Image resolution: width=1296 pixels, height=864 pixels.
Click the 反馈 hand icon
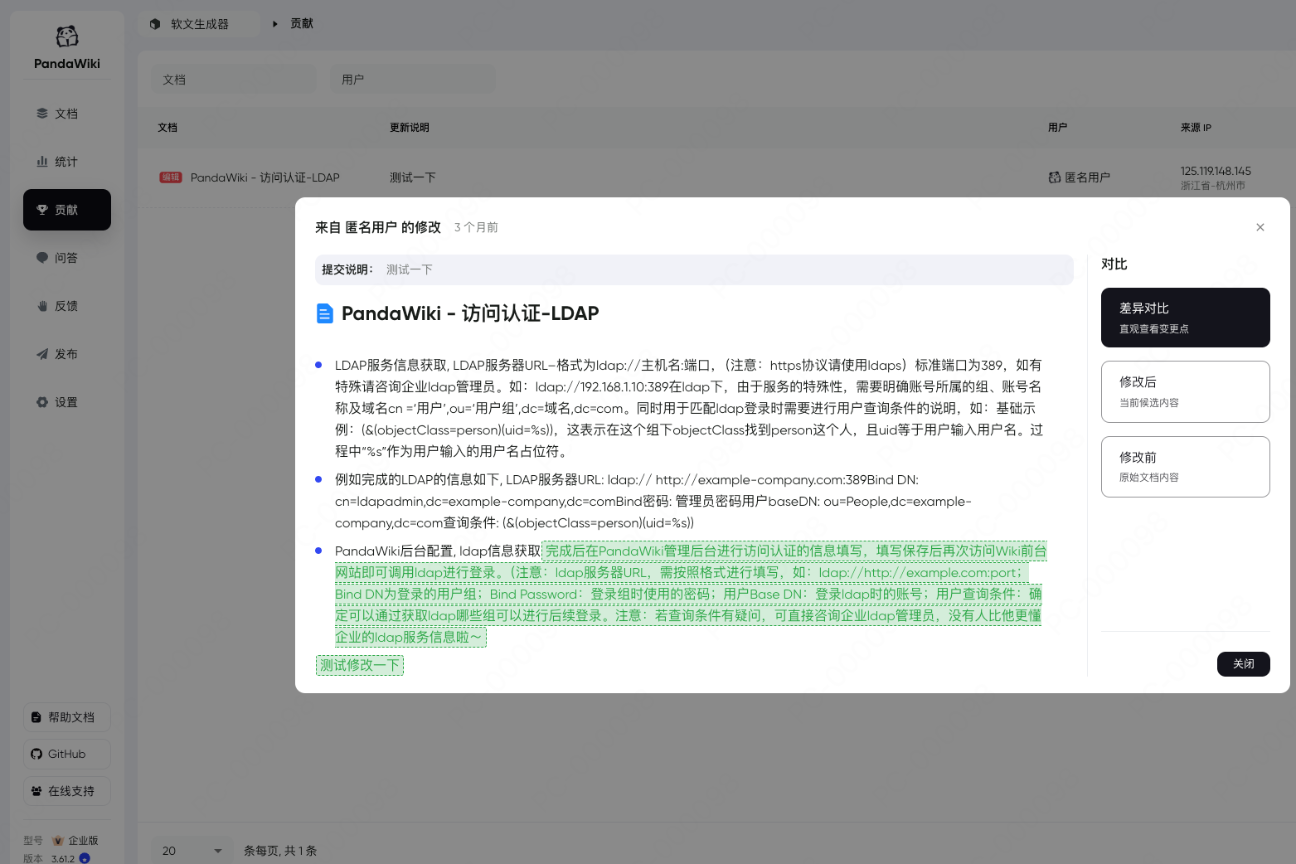42,306
